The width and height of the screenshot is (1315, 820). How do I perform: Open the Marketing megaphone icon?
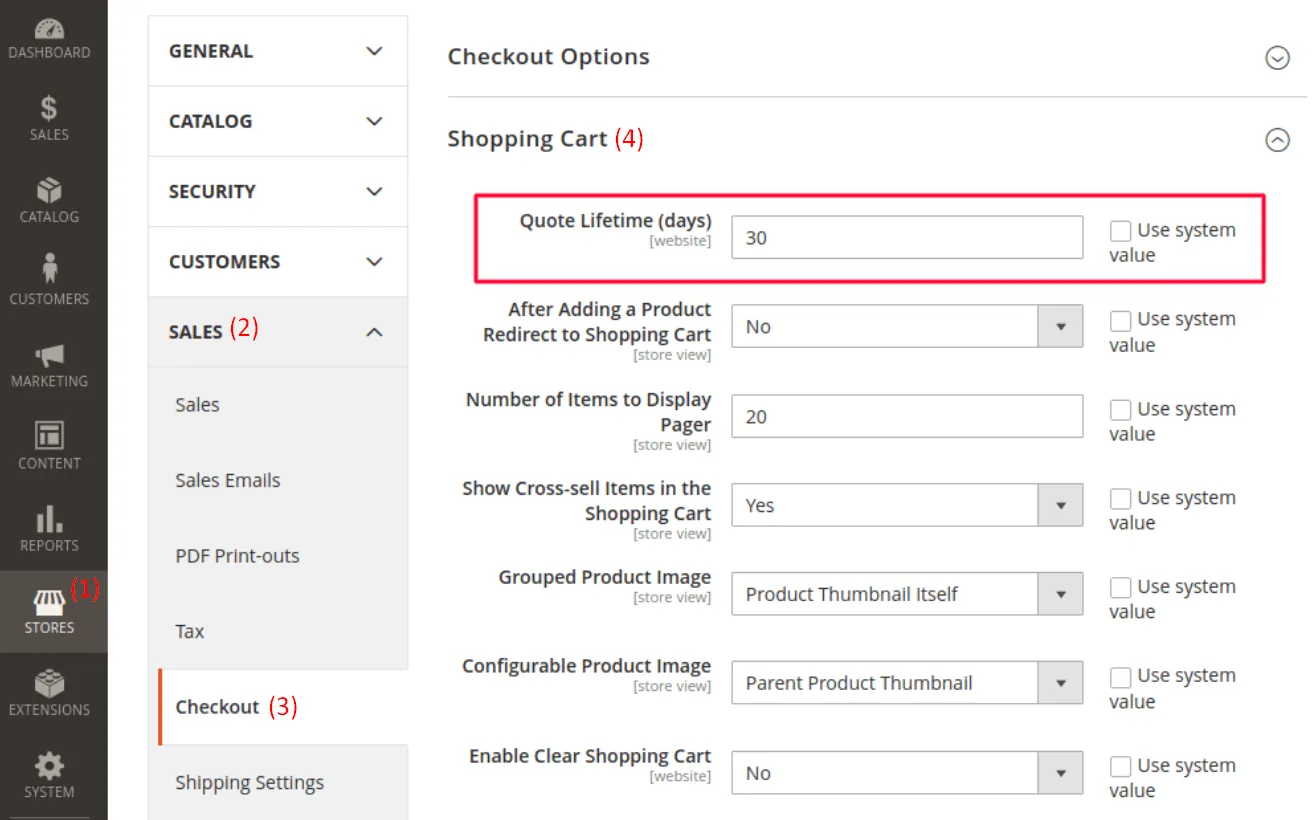coord(49,354)
